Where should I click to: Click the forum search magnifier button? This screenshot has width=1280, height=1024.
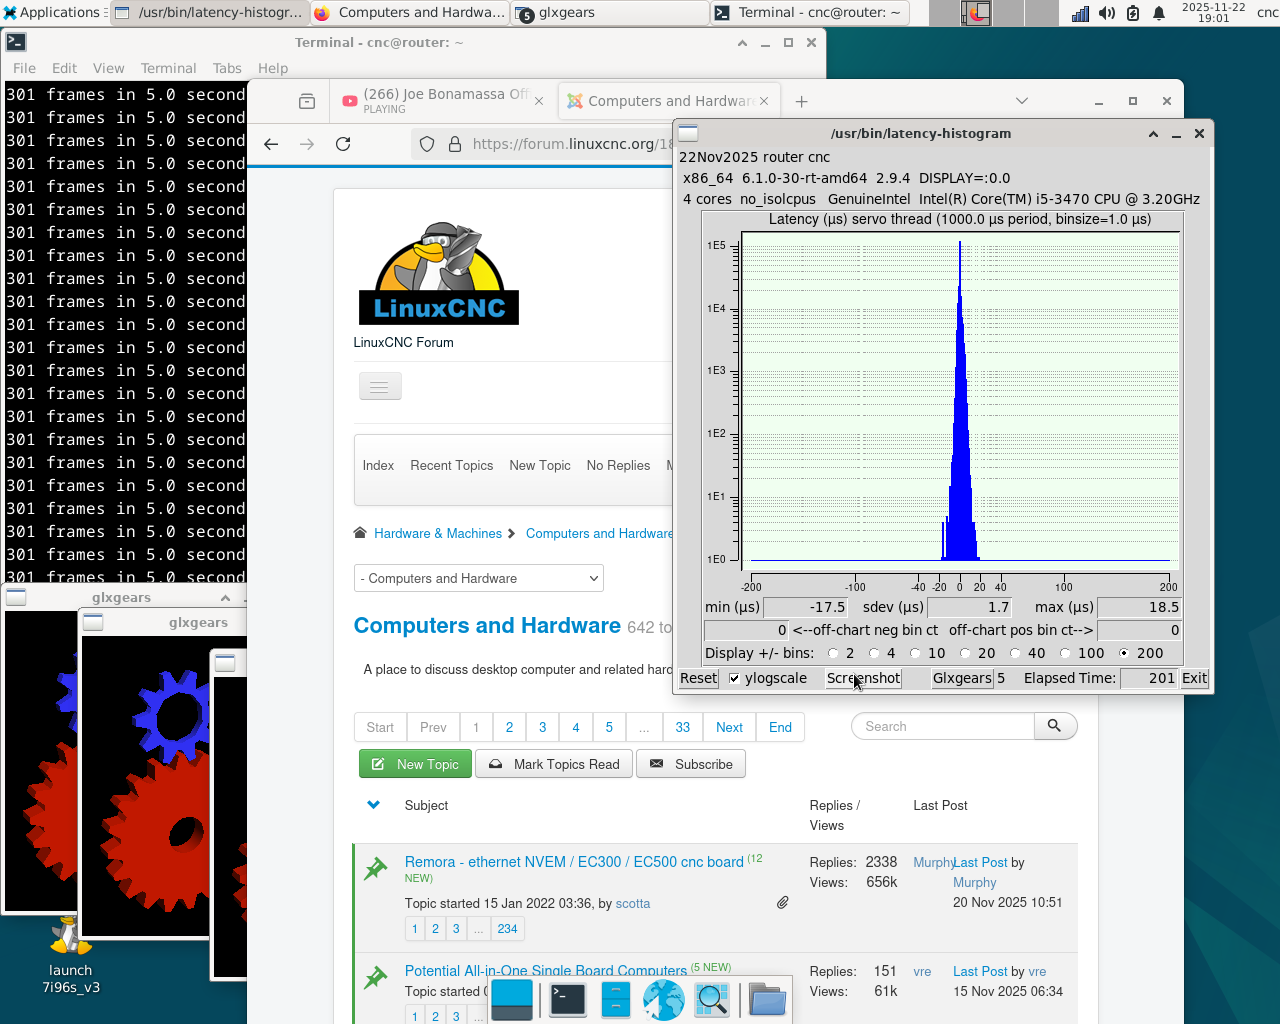tap(1054, 726)
